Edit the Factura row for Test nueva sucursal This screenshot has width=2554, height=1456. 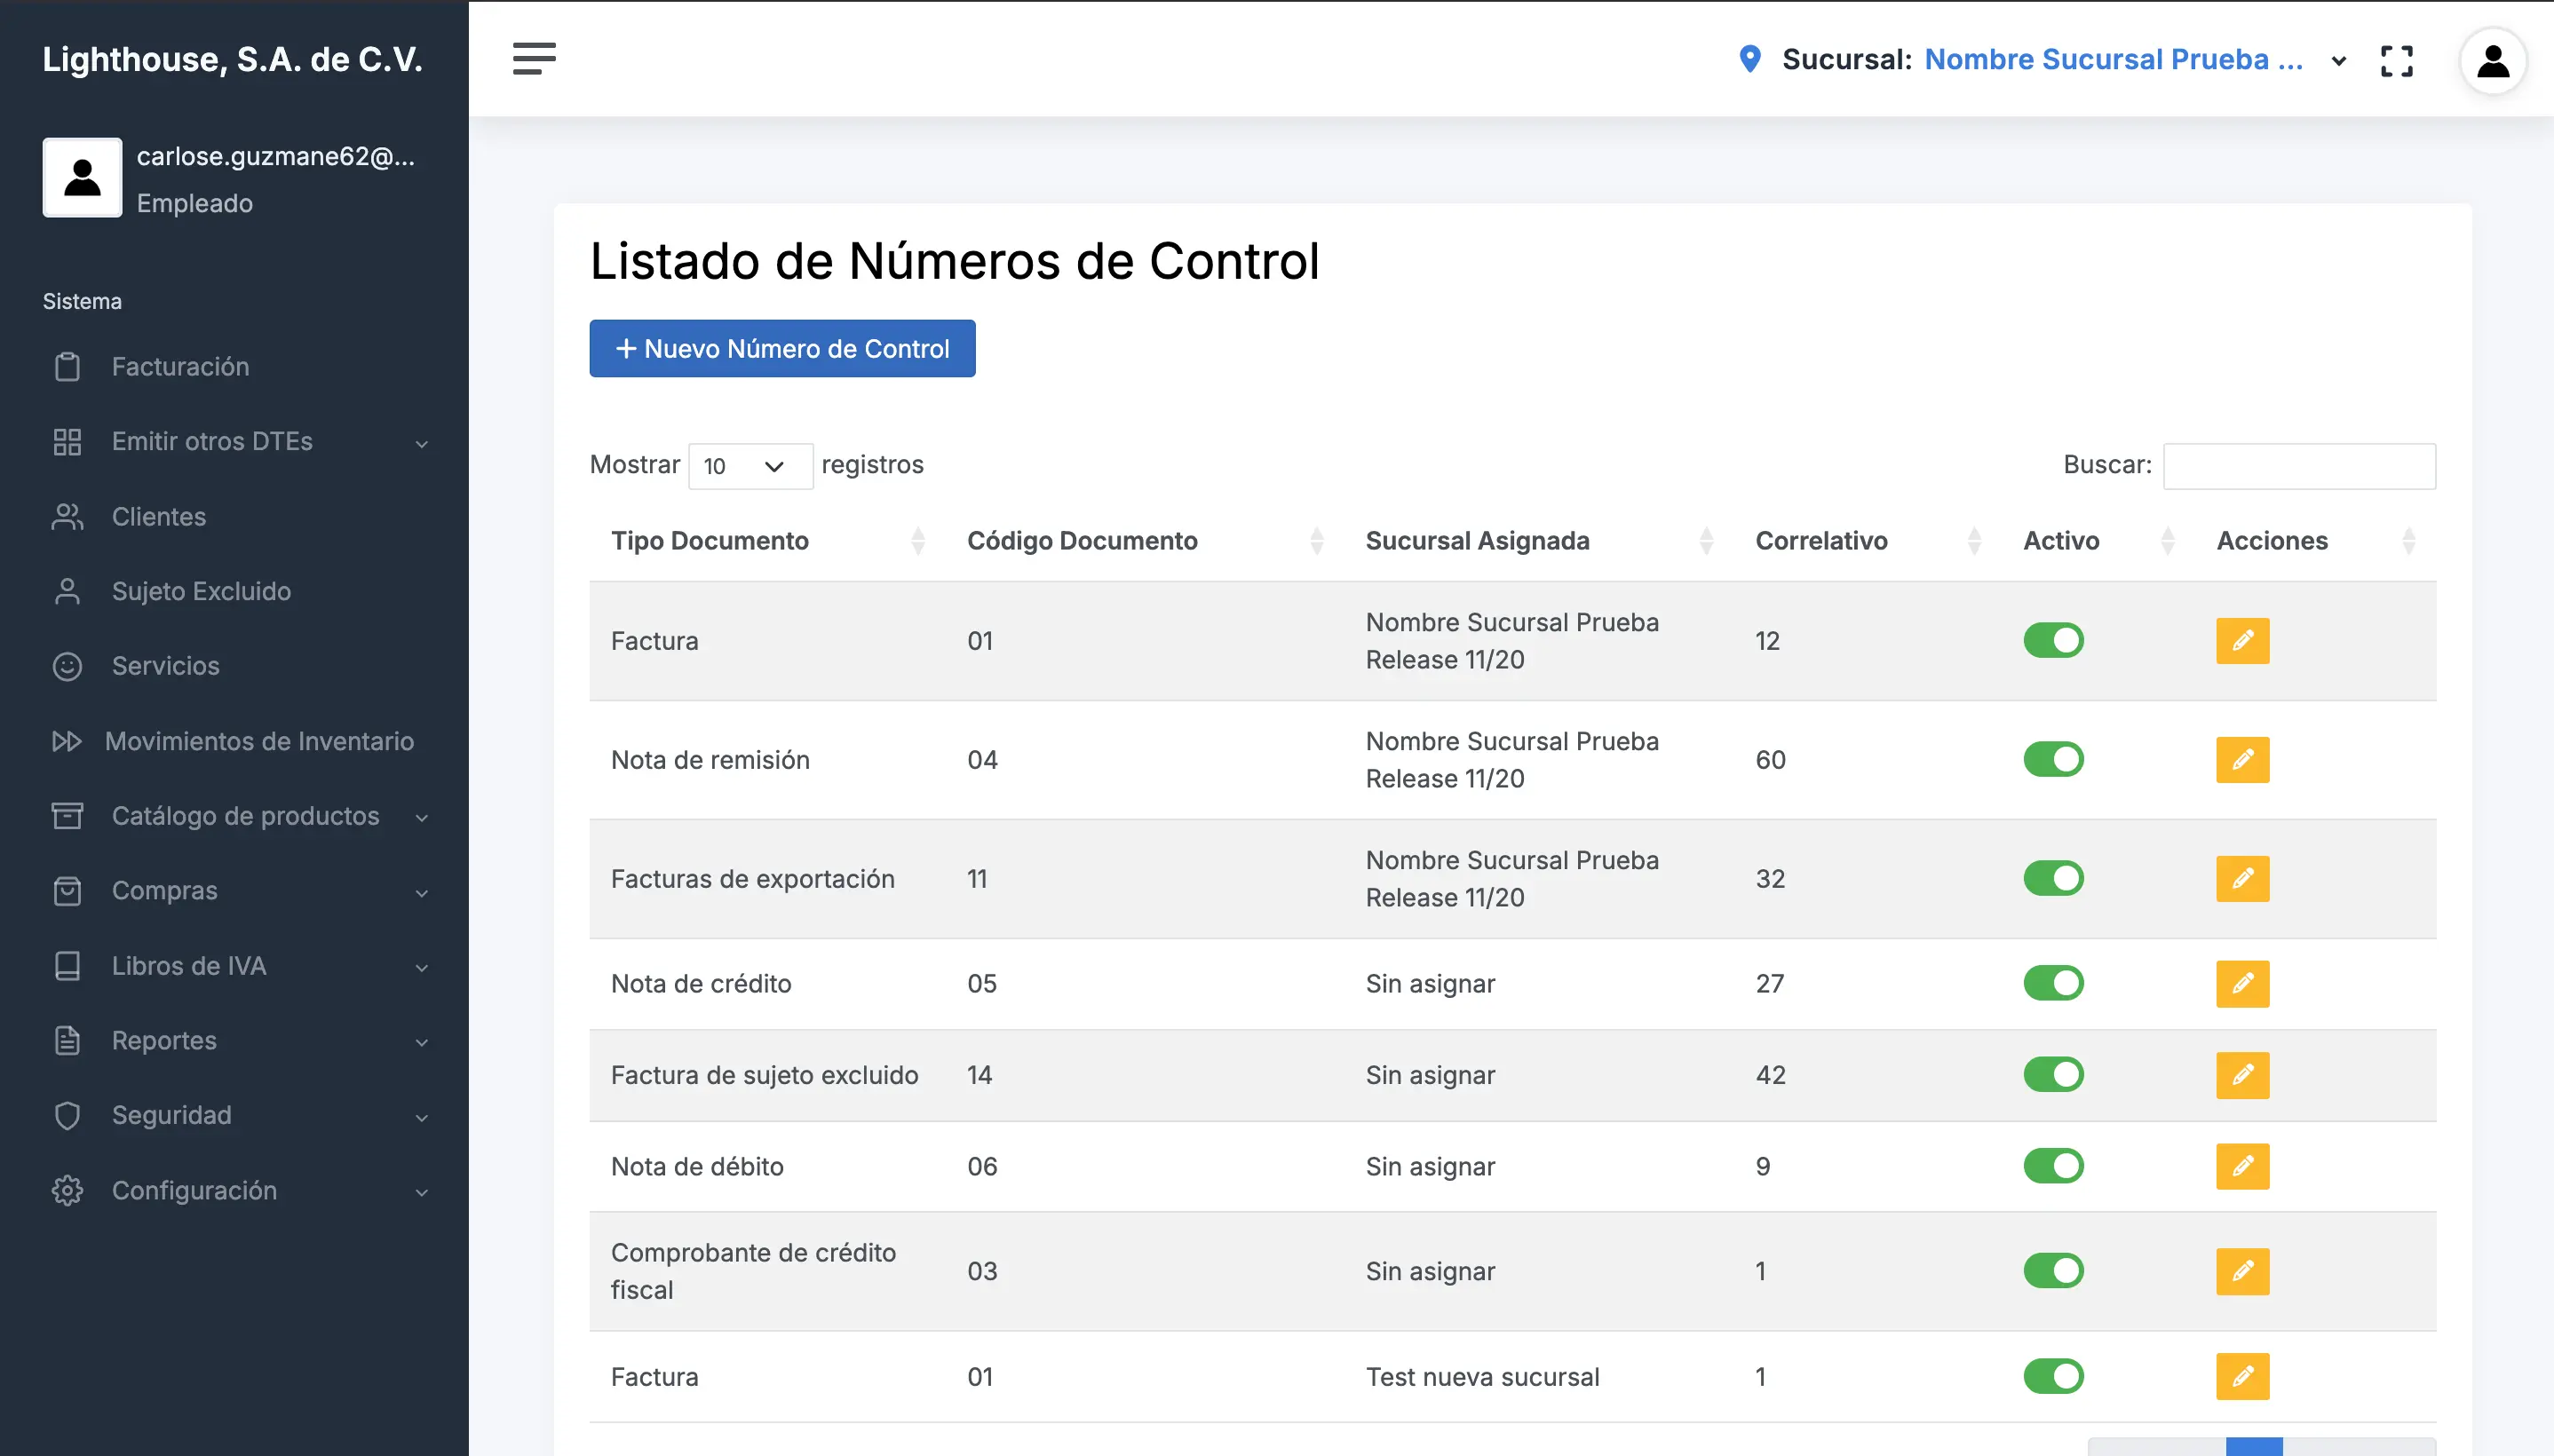(2242, 1376)
